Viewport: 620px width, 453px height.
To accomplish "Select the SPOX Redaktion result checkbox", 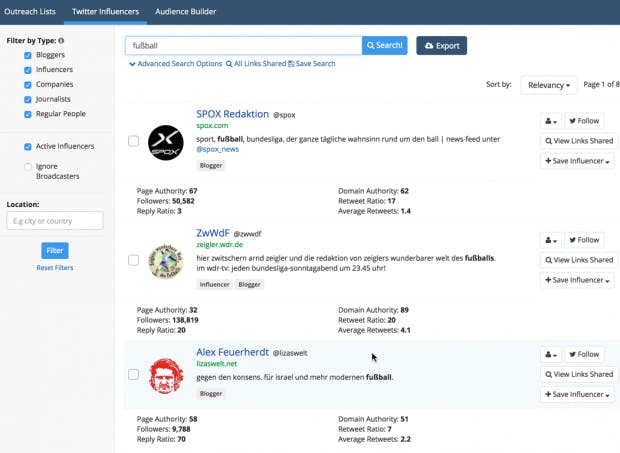I will point(134,141).
